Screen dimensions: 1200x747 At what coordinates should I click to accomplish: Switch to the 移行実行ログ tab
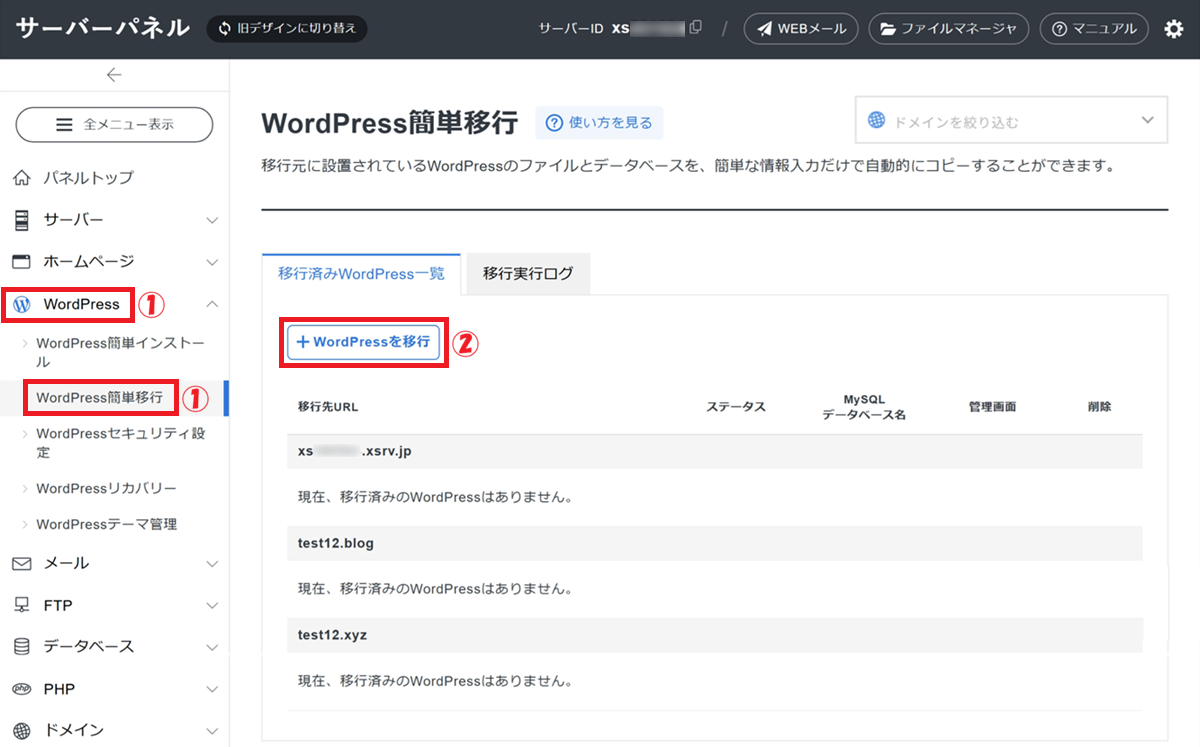[x=528, y=274]
